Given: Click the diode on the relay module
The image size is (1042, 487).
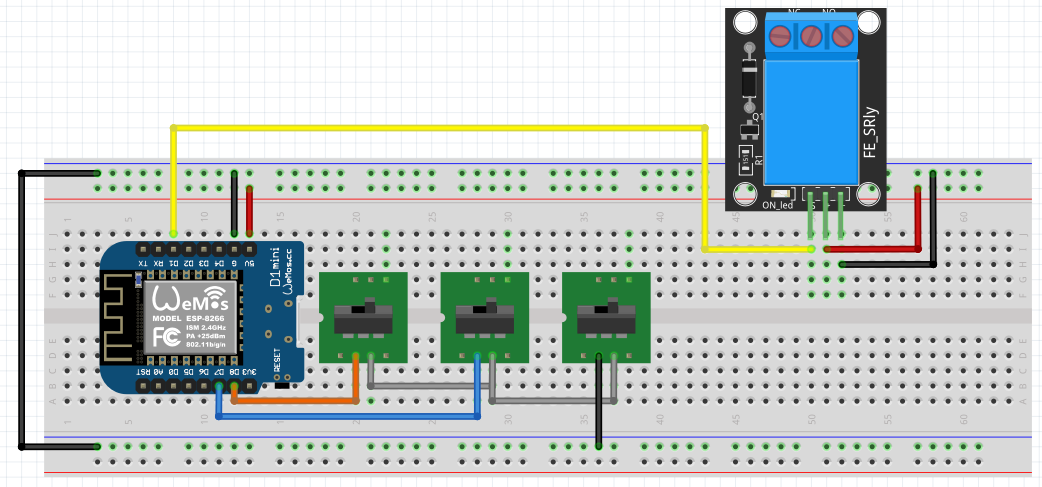Looking at the screenshot, I should (750, 78).
